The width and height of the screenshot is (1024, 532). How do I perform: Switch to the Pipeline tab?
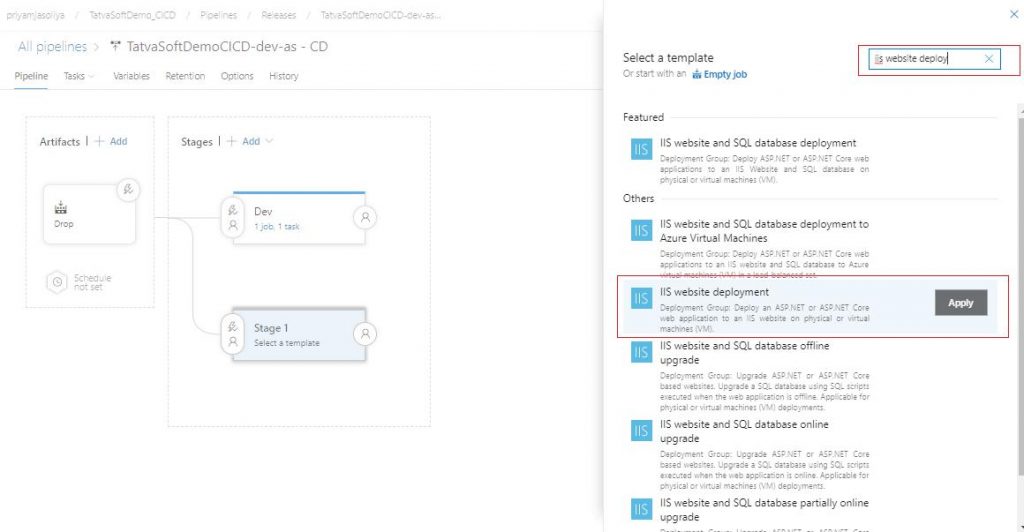point(31,76)
